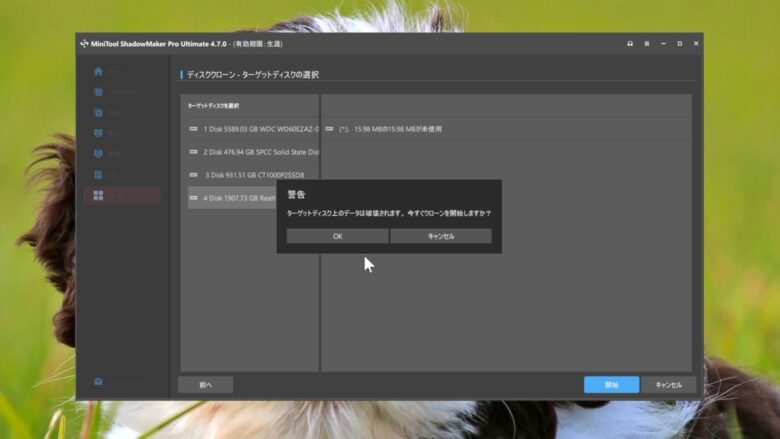Confirm the warning dialog with OK
The image size is (780, 439).
[337, 236]
